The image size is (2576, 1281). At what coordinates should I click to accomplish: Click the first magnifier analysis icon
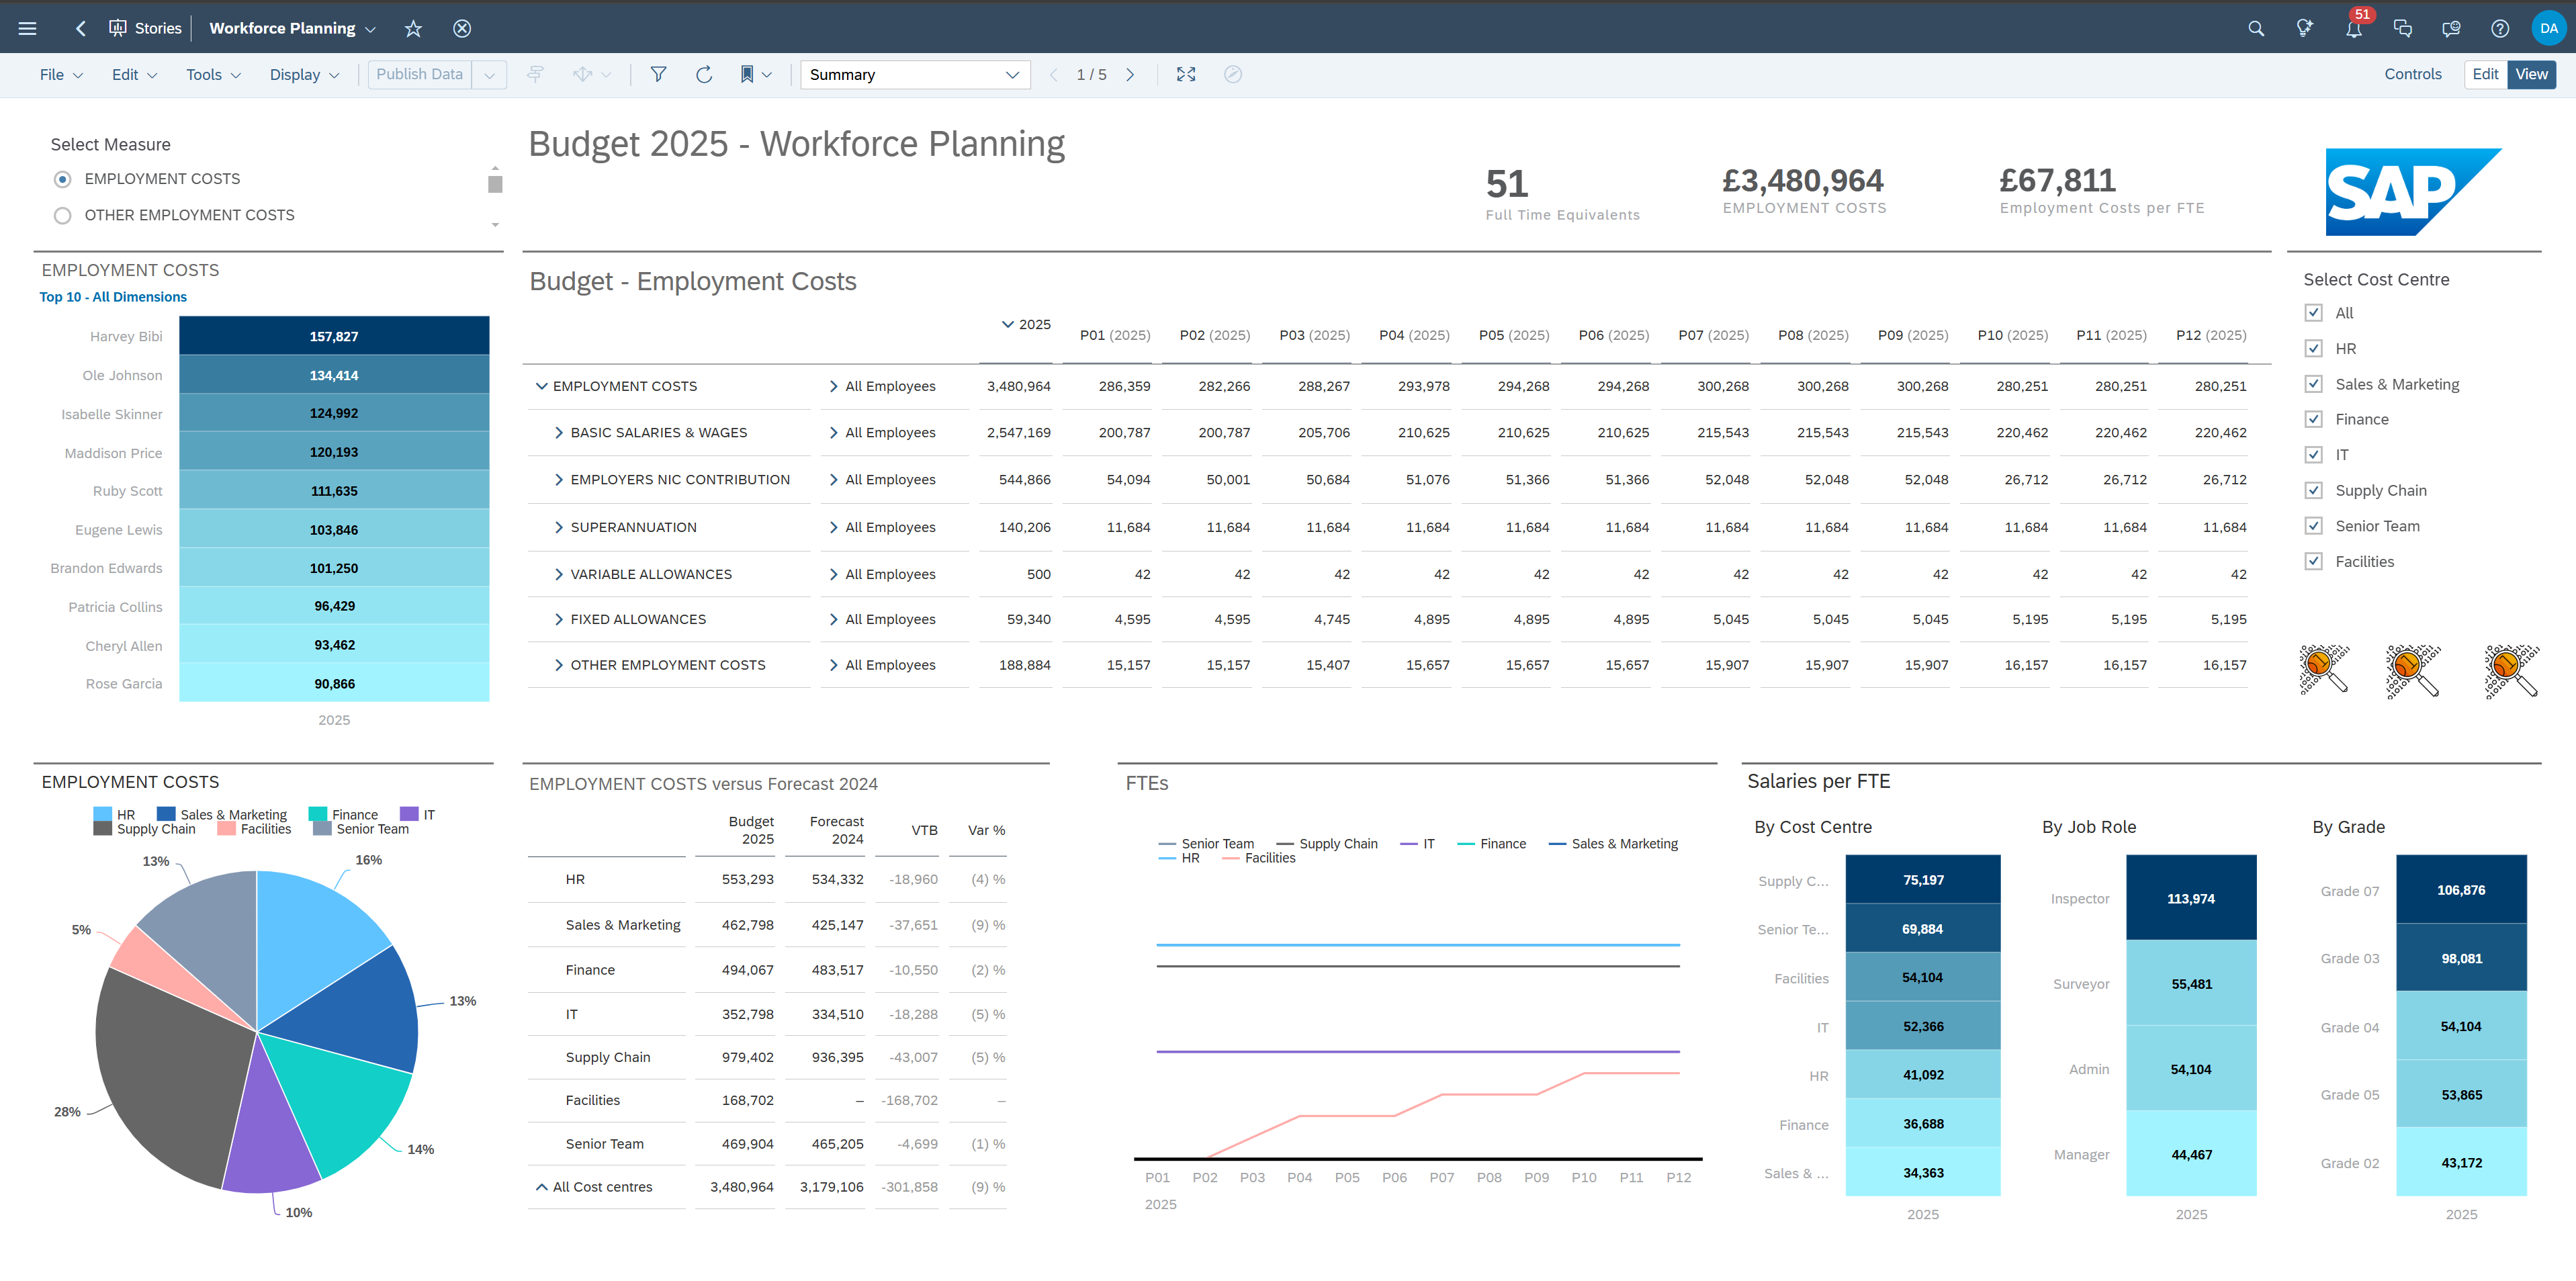click(x=2323, y=669)
